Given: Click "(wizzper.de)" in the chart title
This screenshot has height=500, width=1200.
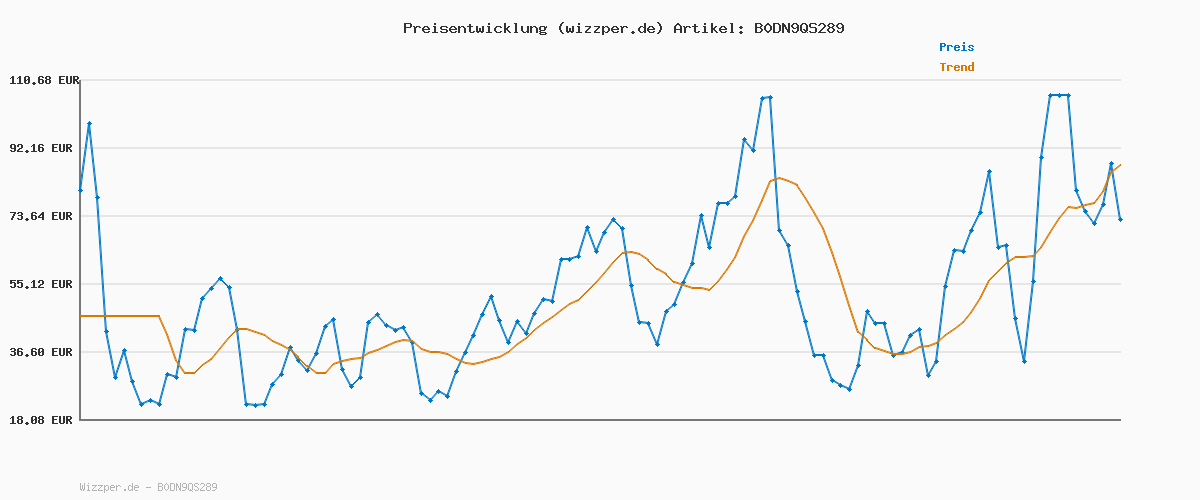Looking at the screenshot, I should (x=608, y=28).
